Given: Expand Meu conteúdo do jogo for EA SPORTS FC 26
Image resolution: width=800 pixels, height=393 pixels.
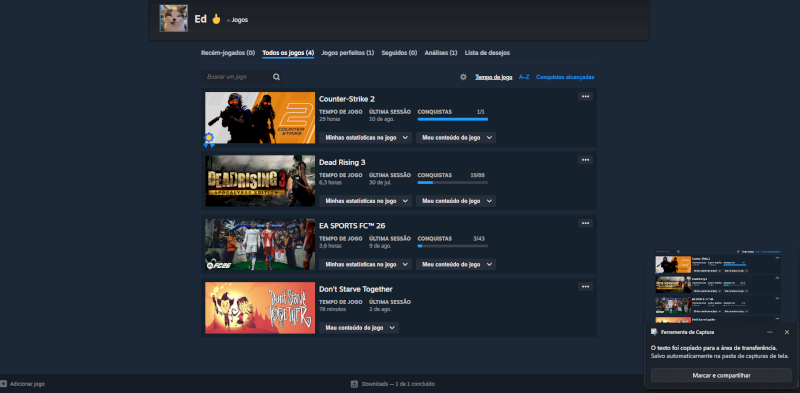Looking at the screenshot, I should [456, 264].
